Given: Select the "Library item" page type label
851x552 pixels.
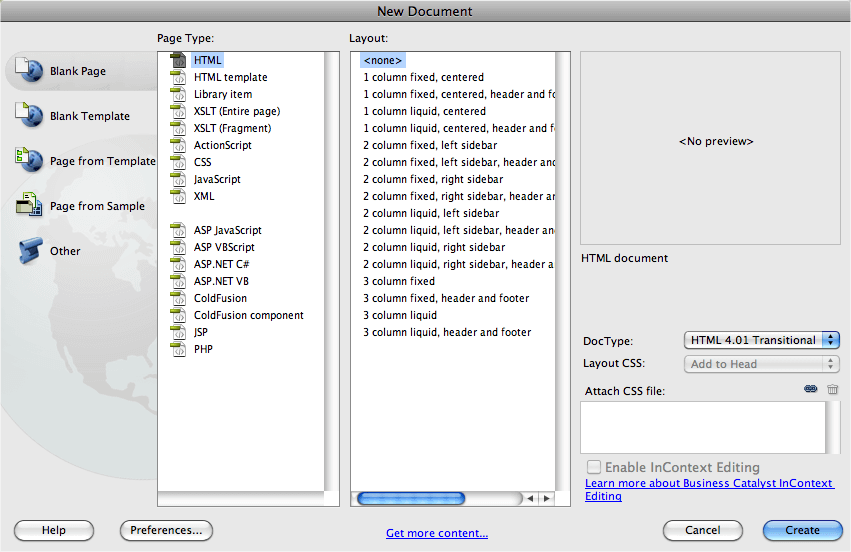Looking at the screenshot, I should click(x=223, y=94).
